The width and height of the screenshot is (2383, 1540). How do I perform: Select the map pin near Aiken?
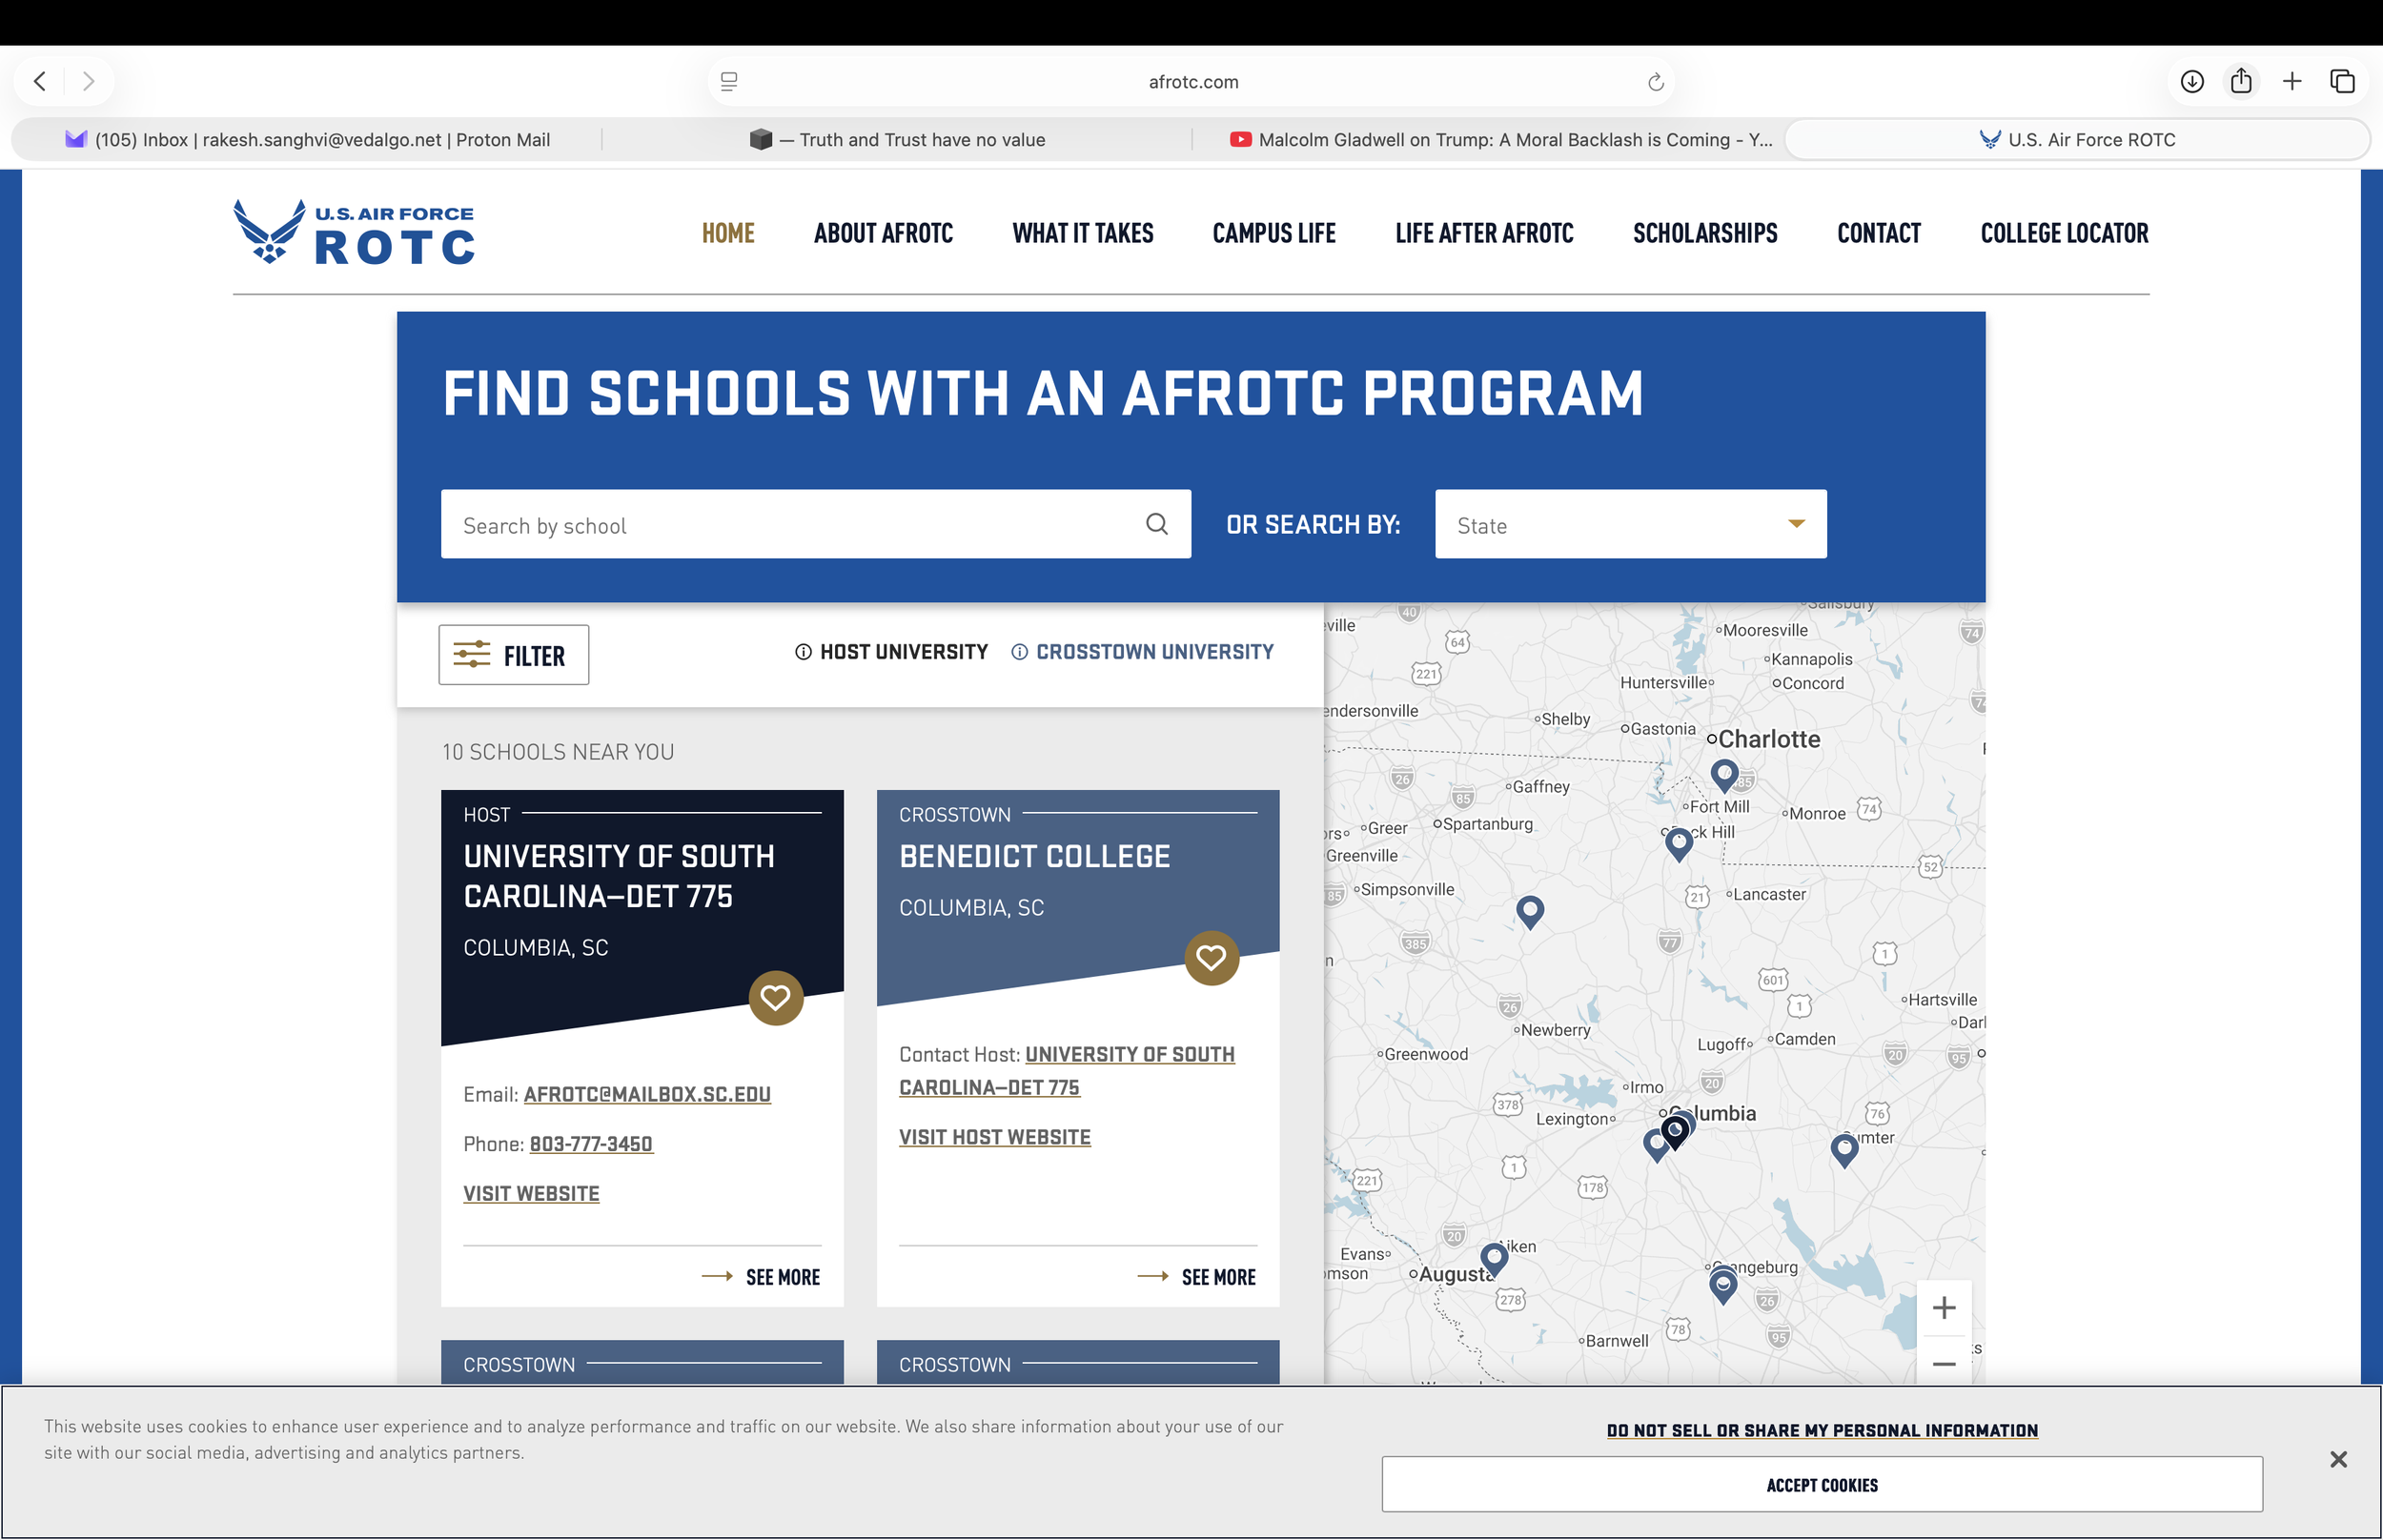pyautogui.click(x=1493, y=1259)
